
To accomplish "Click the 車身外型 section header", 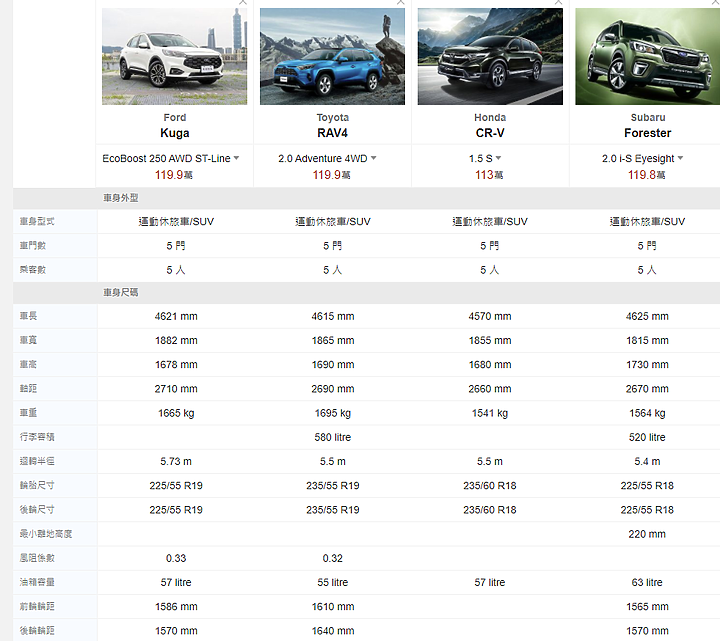I will [x=120, y=198].
